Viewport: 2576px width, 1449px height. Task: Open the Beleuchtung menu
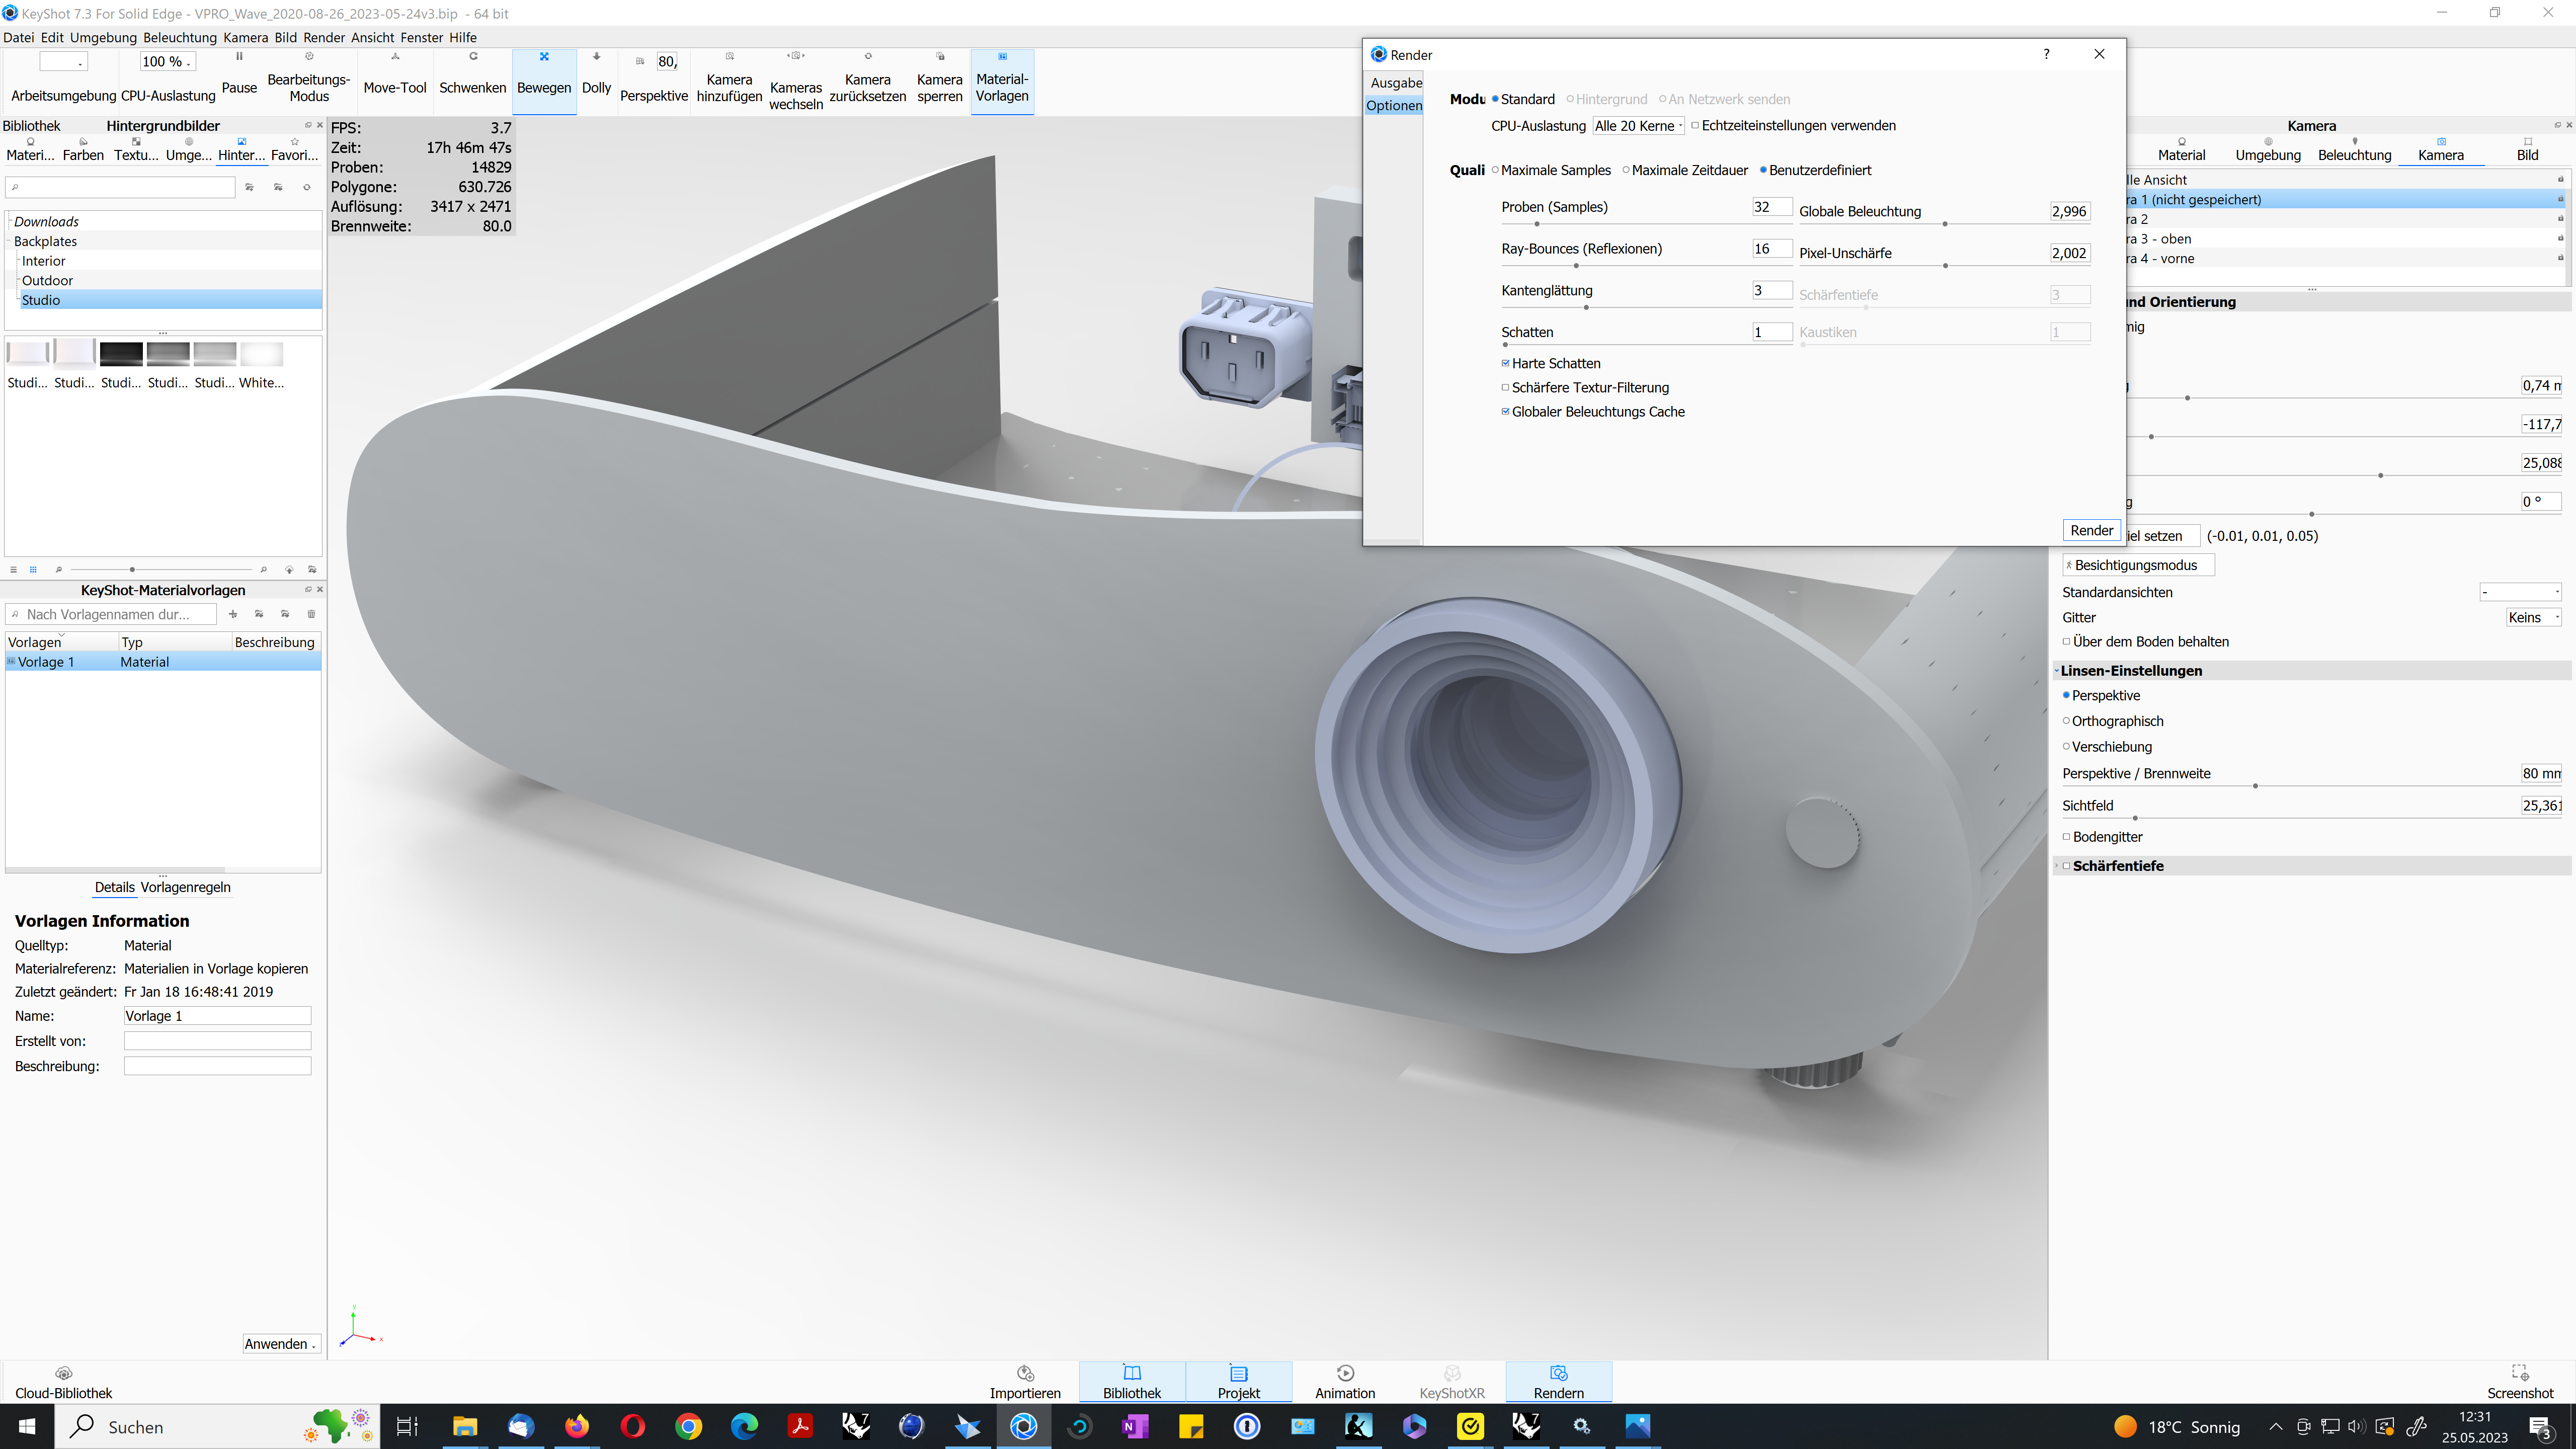tap(180, 37)
